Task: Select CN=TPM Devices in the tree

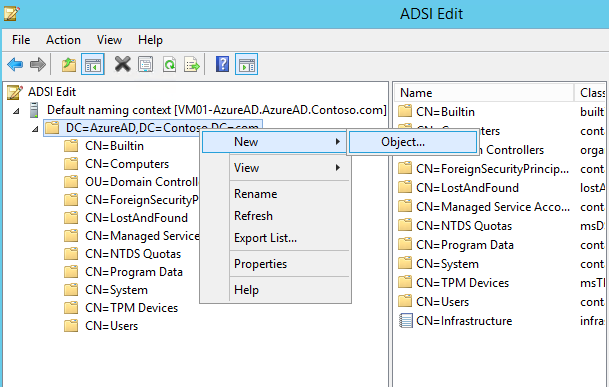Action: [x=131, y=308]
